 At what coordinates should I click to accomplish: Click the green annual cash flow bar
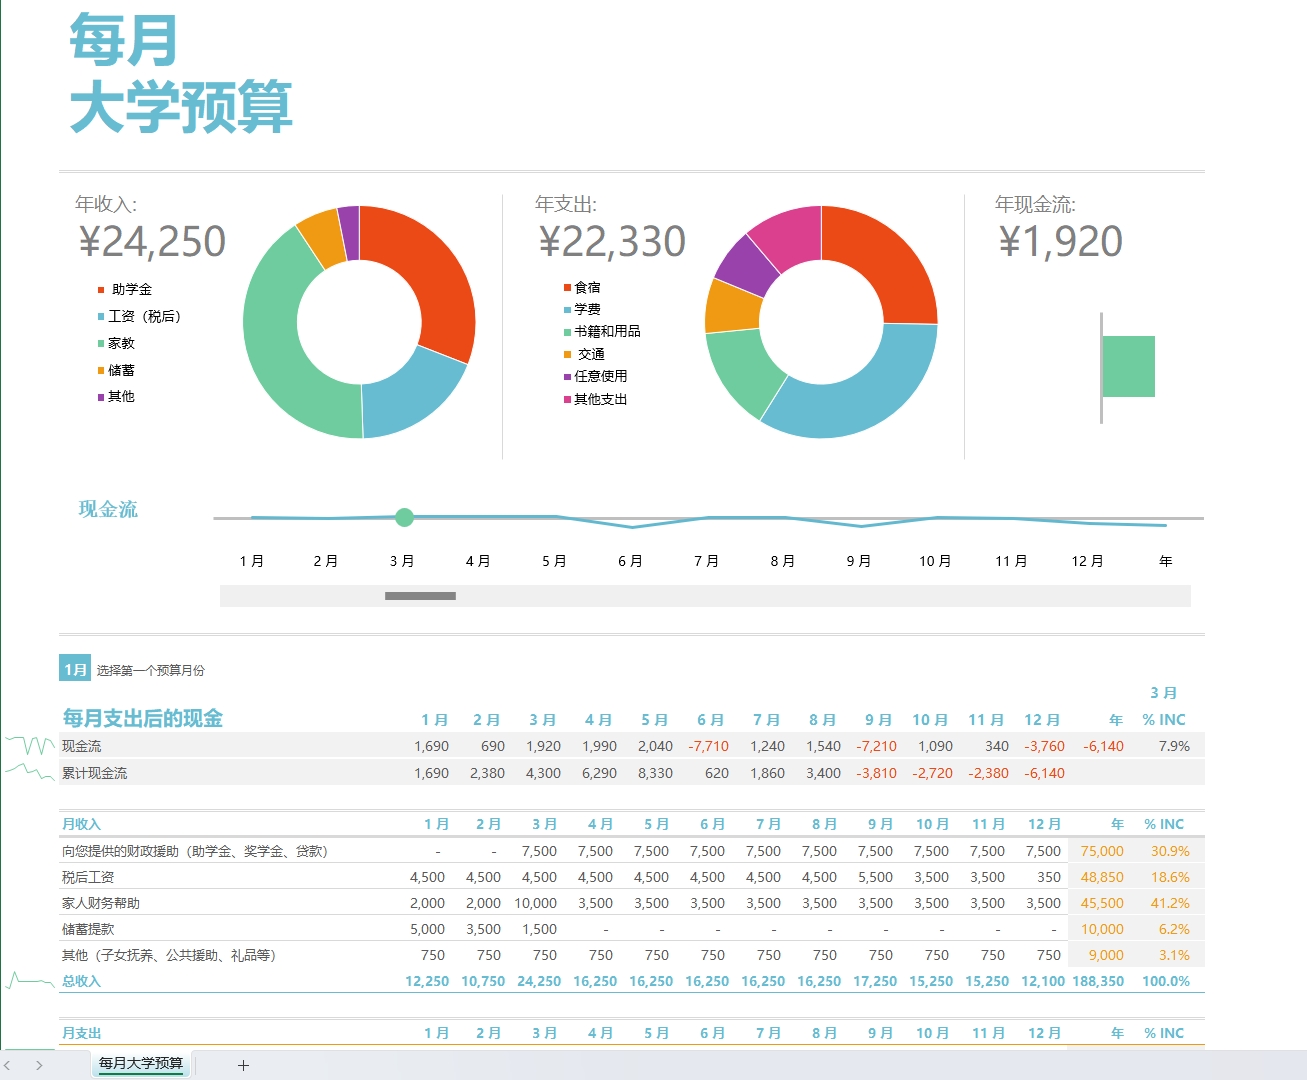1129,366
